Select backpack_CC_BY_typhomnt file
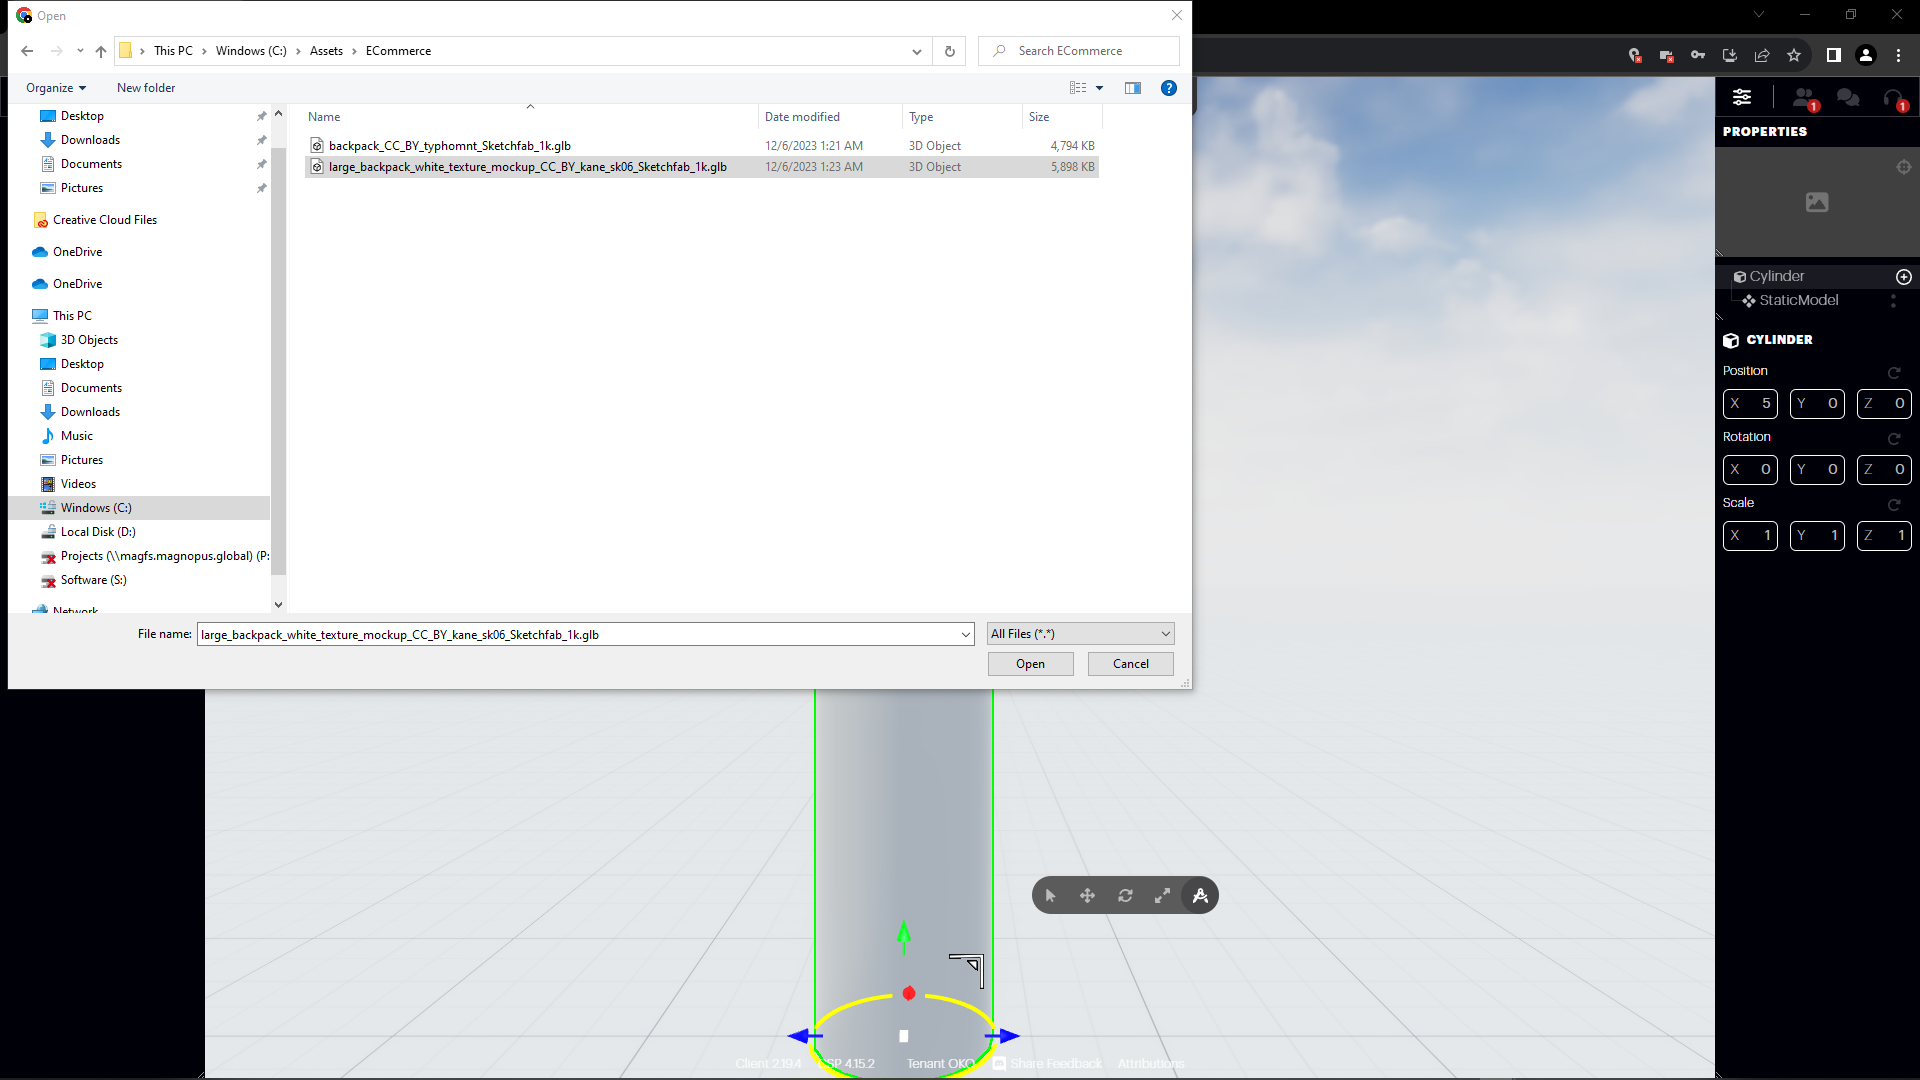Image resolution: width=1920 pixels, height=1080 pixels. tap(449, 146)
